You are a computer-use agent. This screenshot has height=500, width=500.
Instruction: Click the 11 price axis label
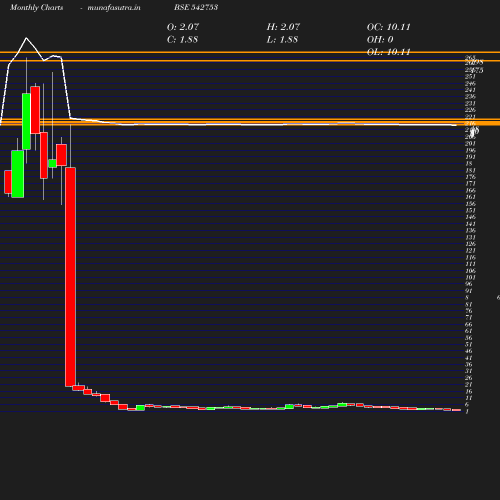tap(469, 398)
